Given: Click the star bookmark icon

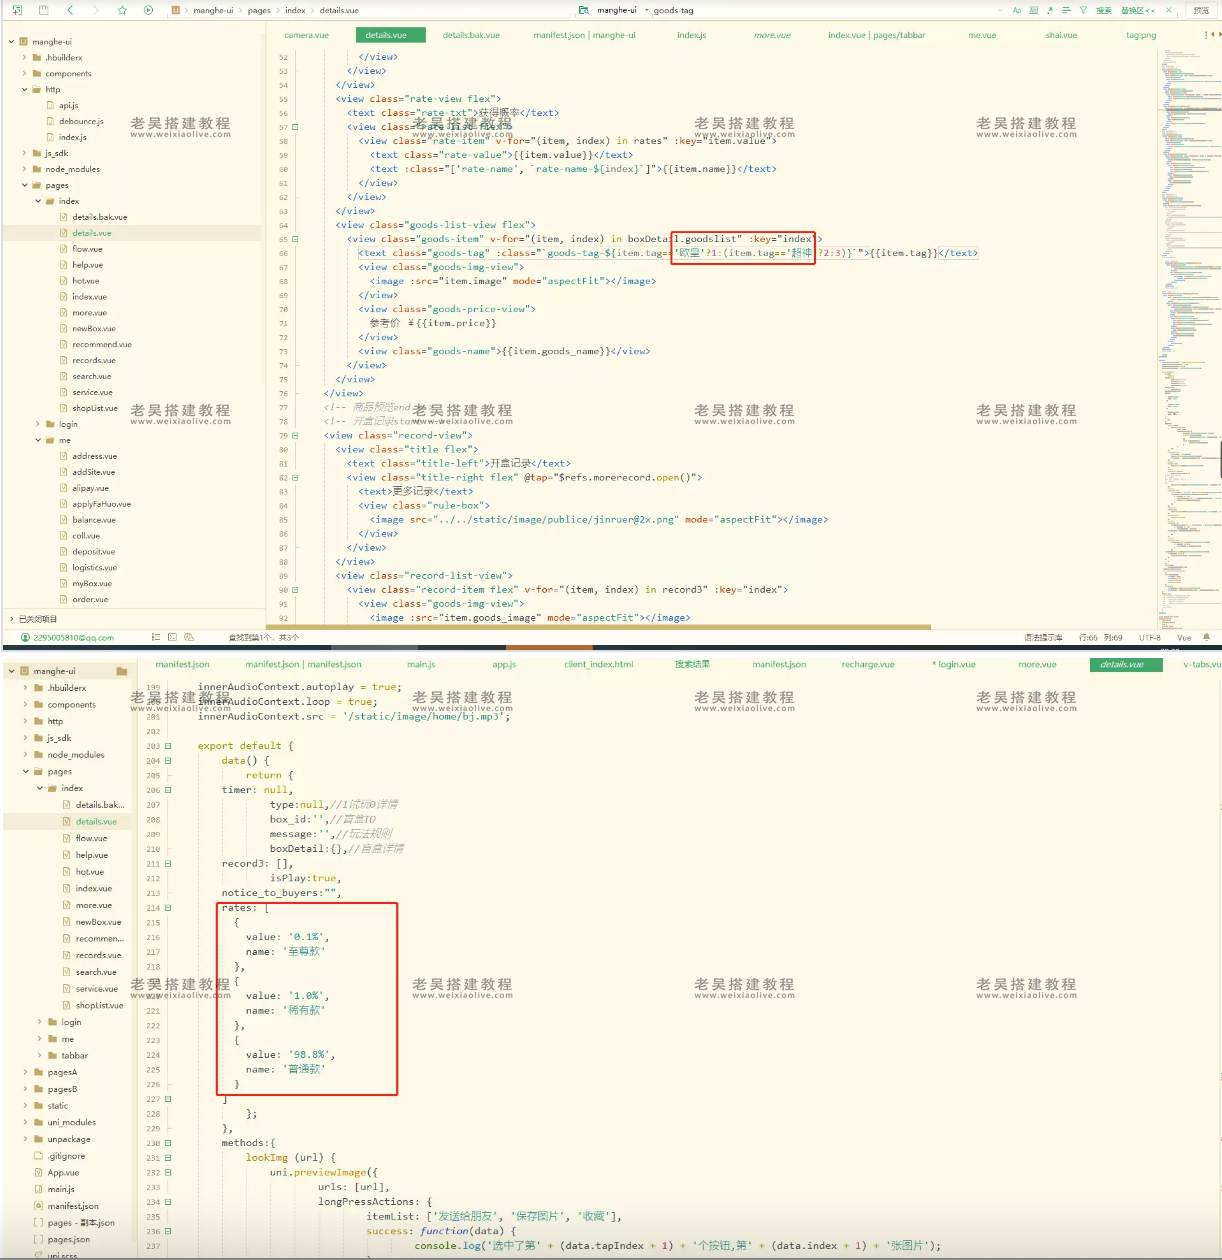Looking at the screenshot, I should [x=122, y=10].
